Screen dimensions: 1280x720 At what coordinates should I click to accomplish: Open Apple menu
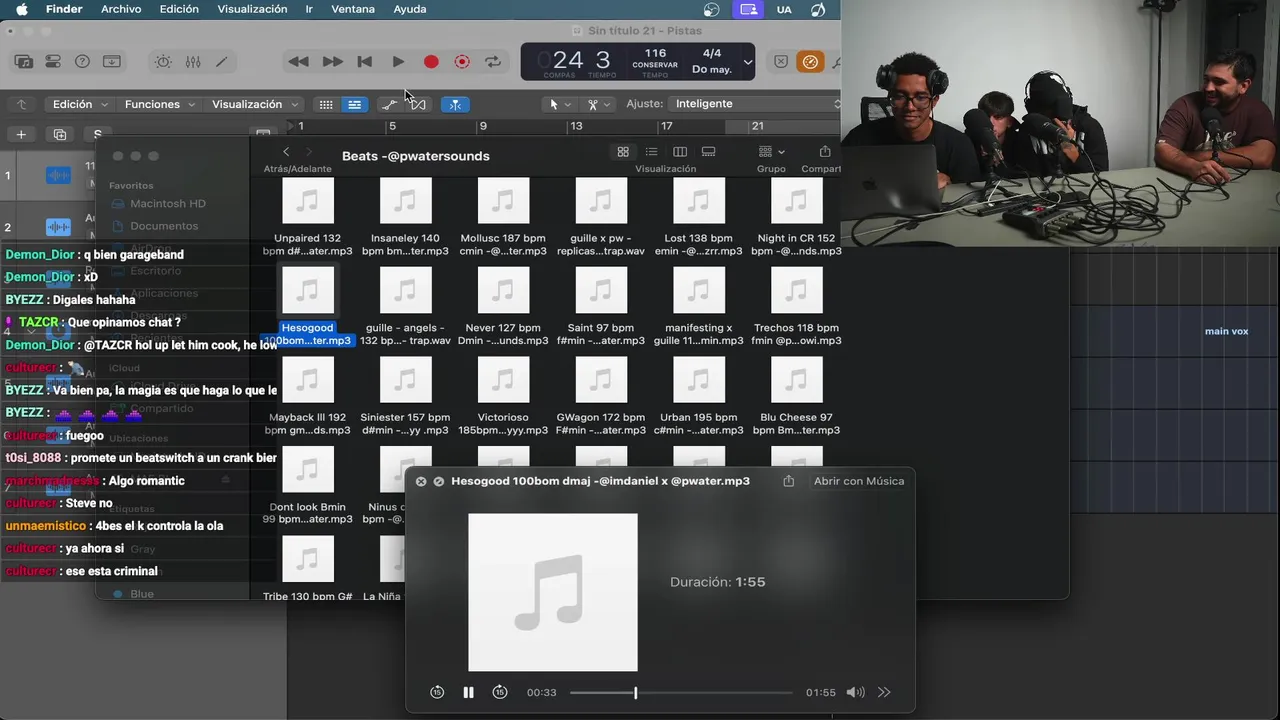coord(21,9)
